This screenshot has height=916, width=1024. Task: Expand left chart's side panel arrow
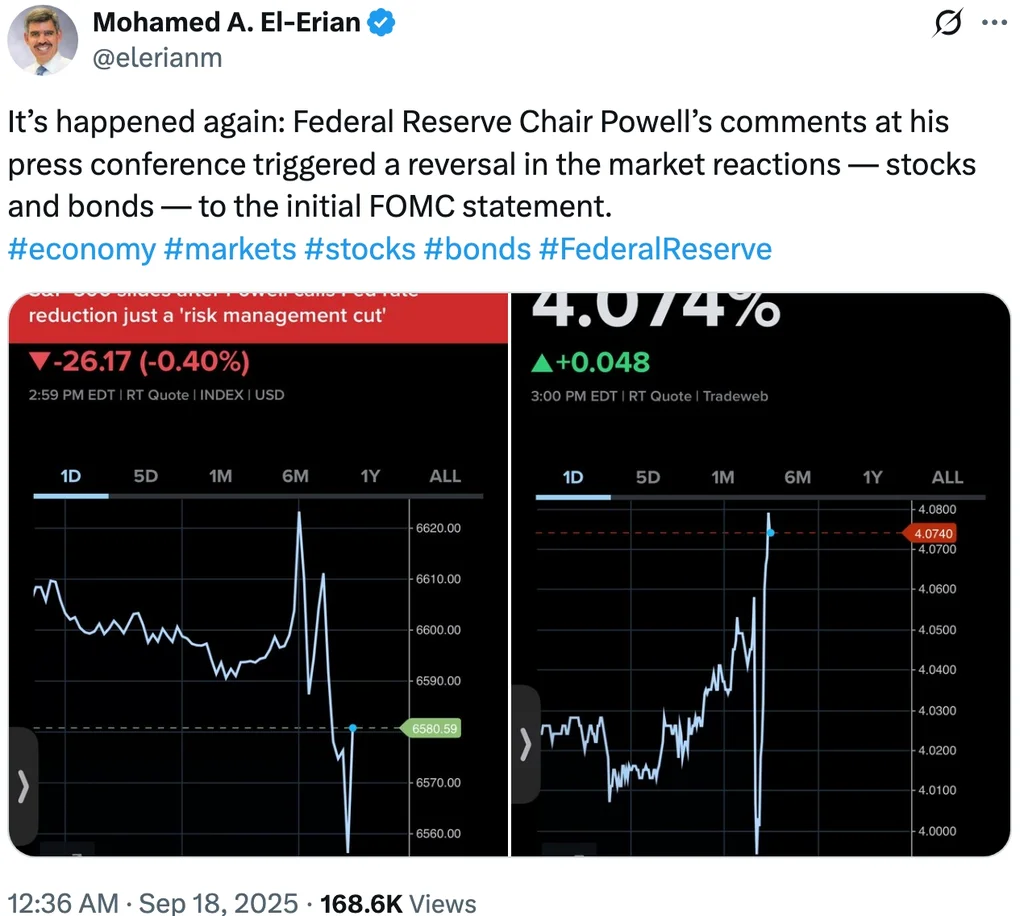[x=23, y=786]
